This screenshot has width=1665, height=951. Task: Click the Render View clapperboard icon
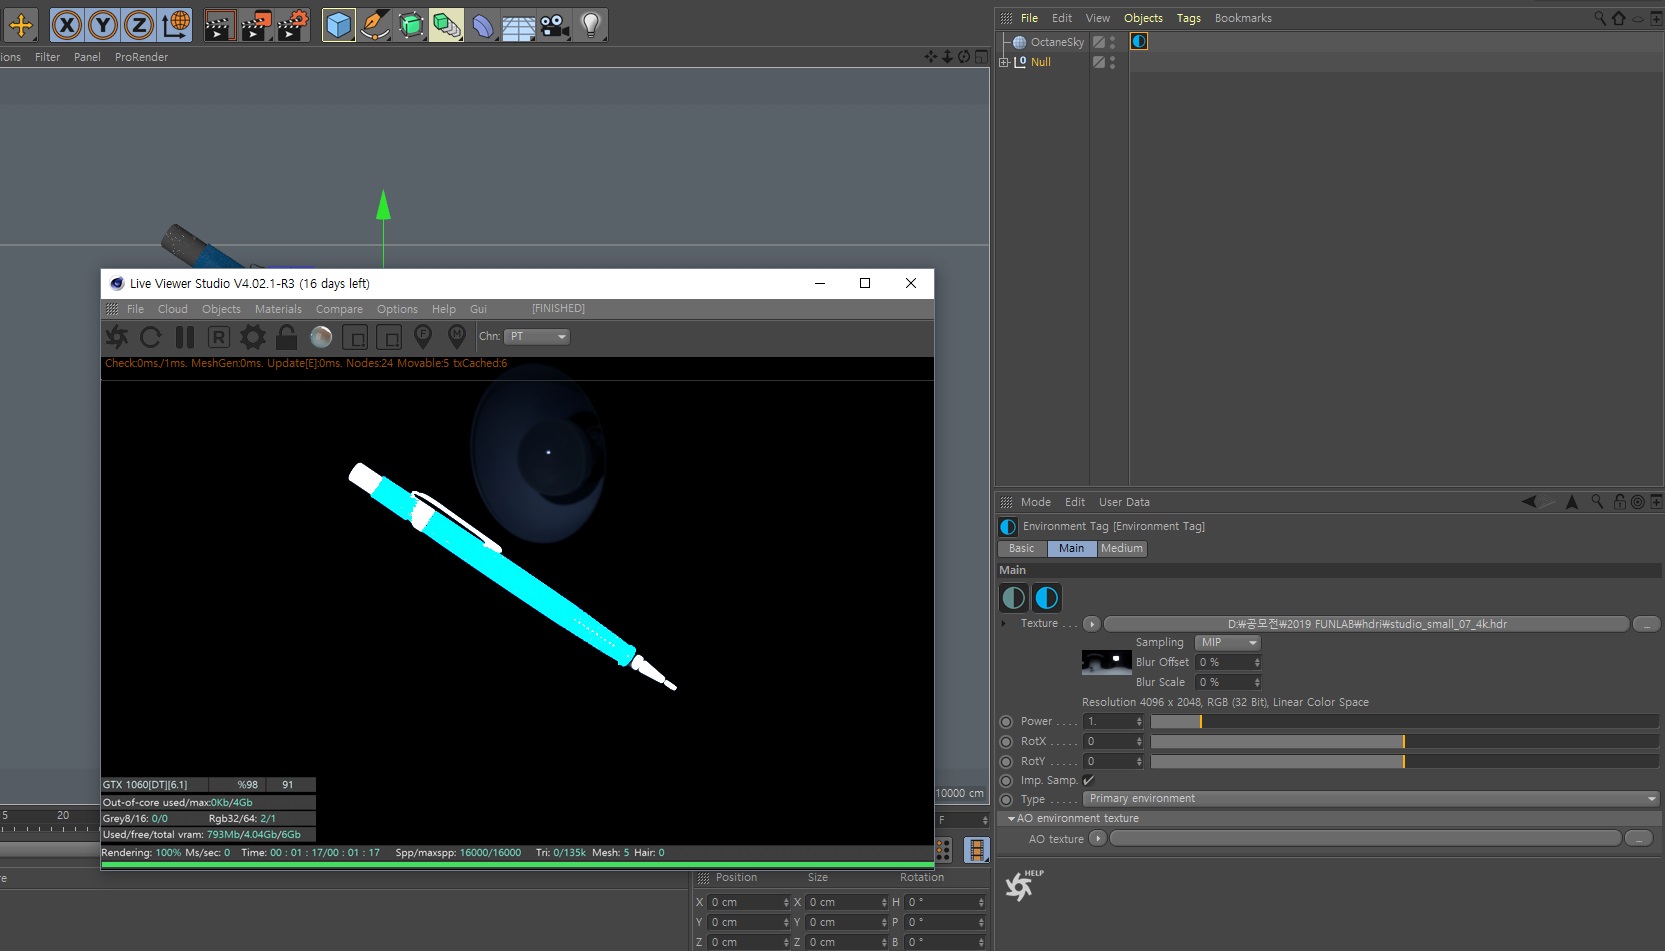point(219,25)
